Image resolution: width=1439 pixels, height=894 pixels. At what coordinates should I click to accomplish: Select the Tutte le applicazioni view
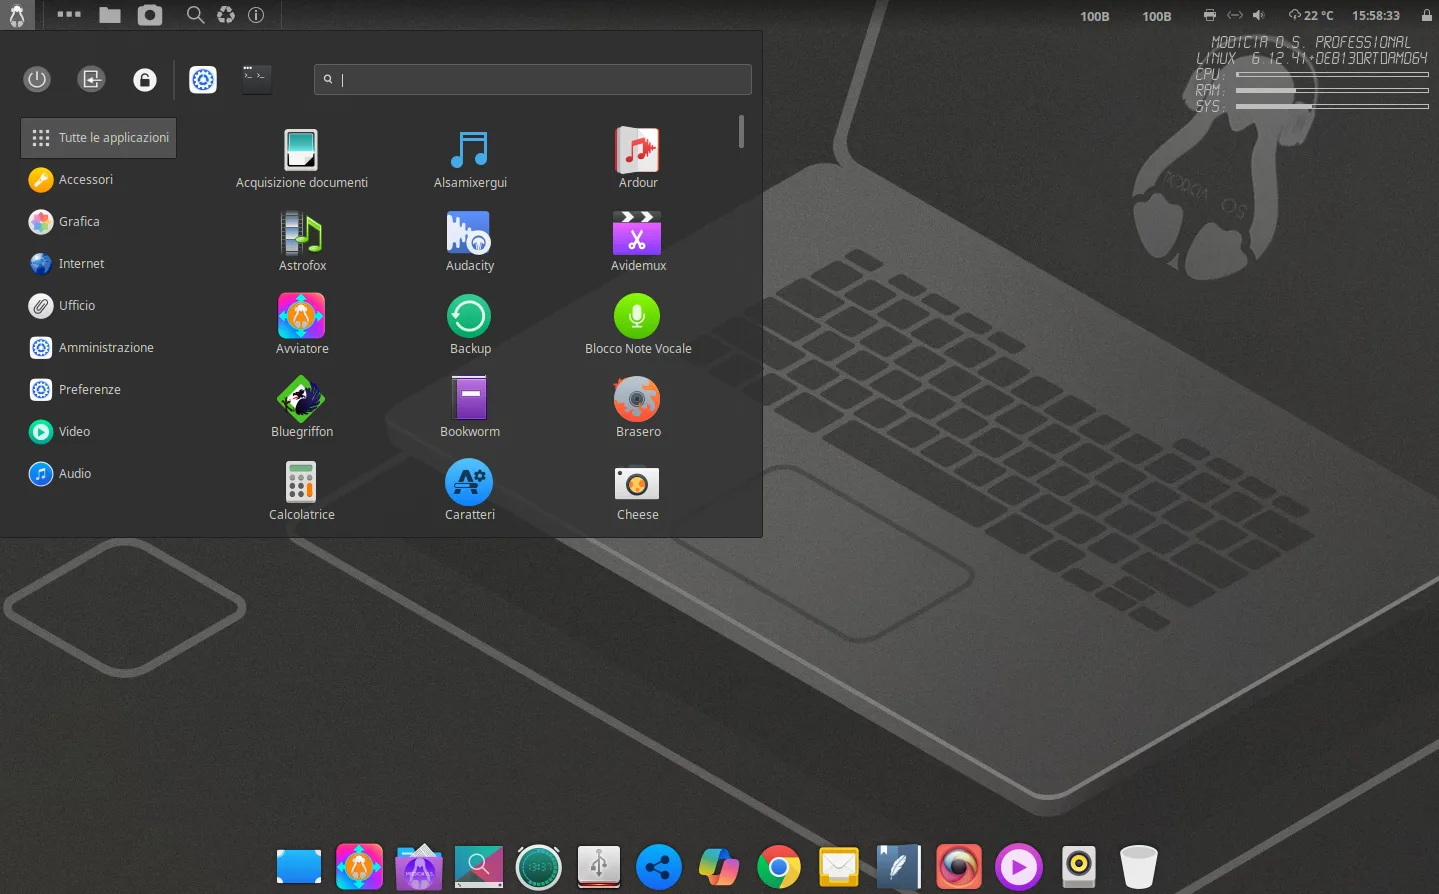tap(98, 137)
